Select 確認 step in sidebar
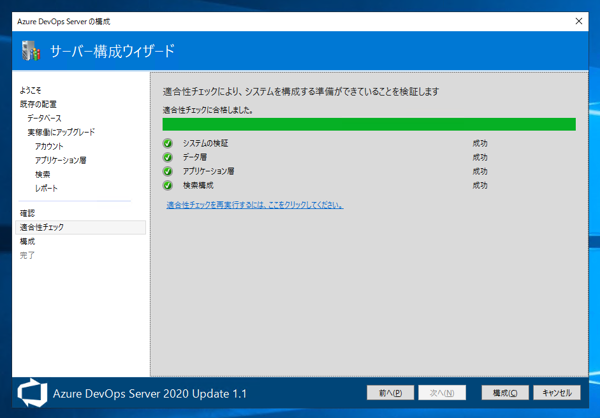 (28, 213)
